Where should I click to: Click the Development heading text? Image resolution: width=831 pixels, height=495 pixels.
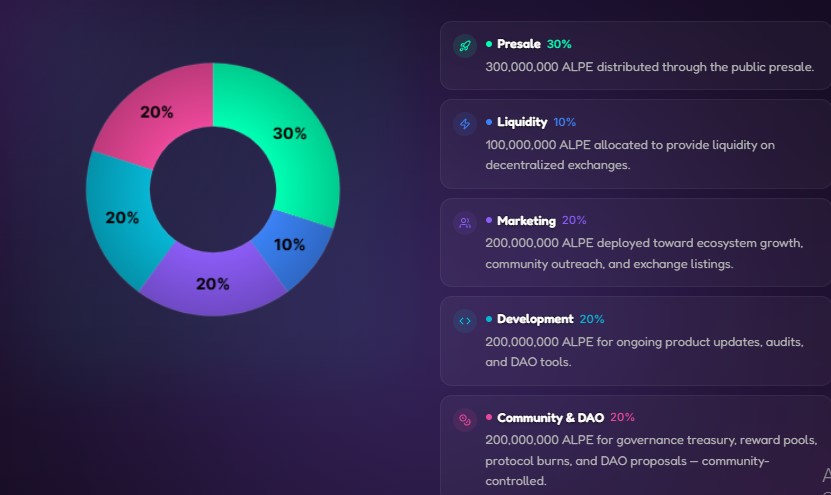click(535, 319)
